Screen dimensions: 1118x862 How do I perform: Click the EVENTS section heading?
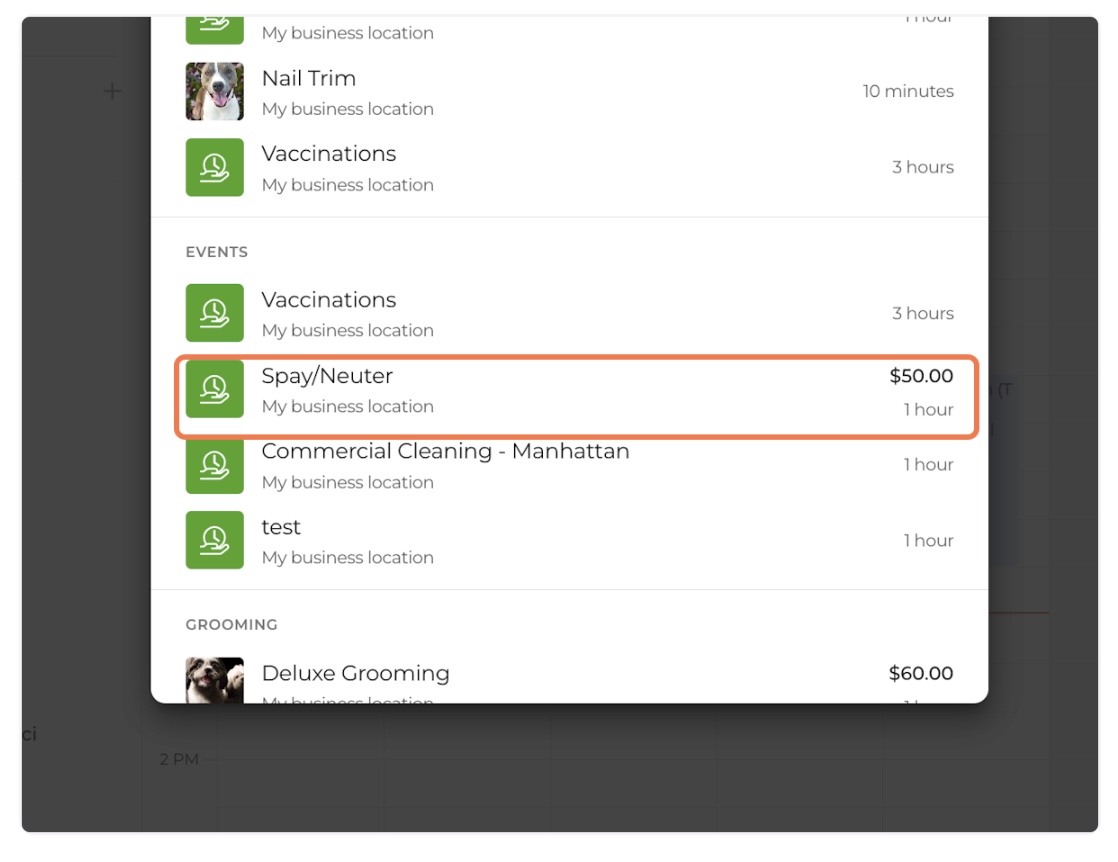(217, 252)
